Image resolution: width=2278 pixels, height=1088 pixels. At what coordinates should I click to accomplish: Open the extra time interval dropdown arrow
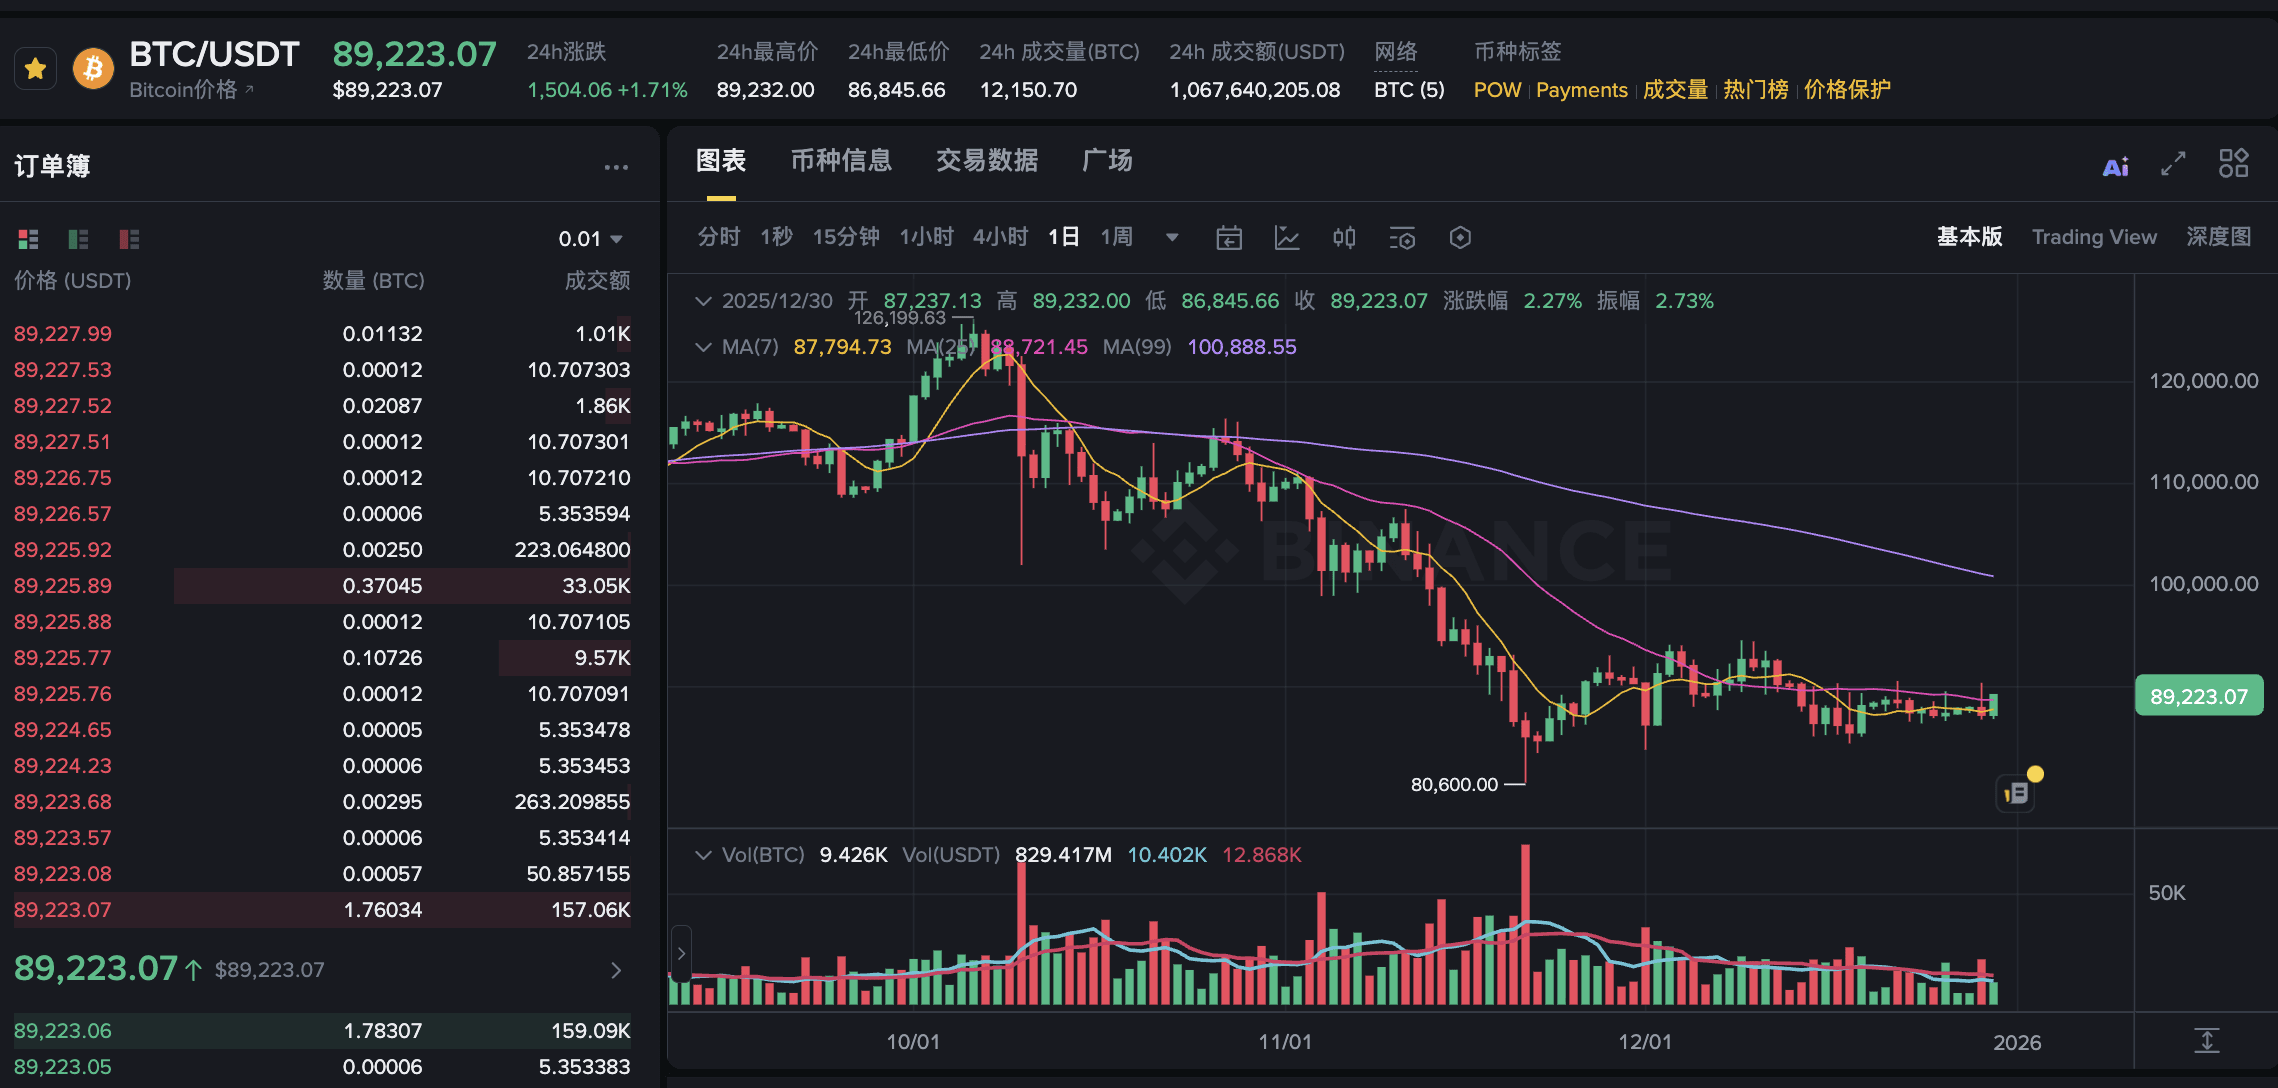(x=1170, y=238)
